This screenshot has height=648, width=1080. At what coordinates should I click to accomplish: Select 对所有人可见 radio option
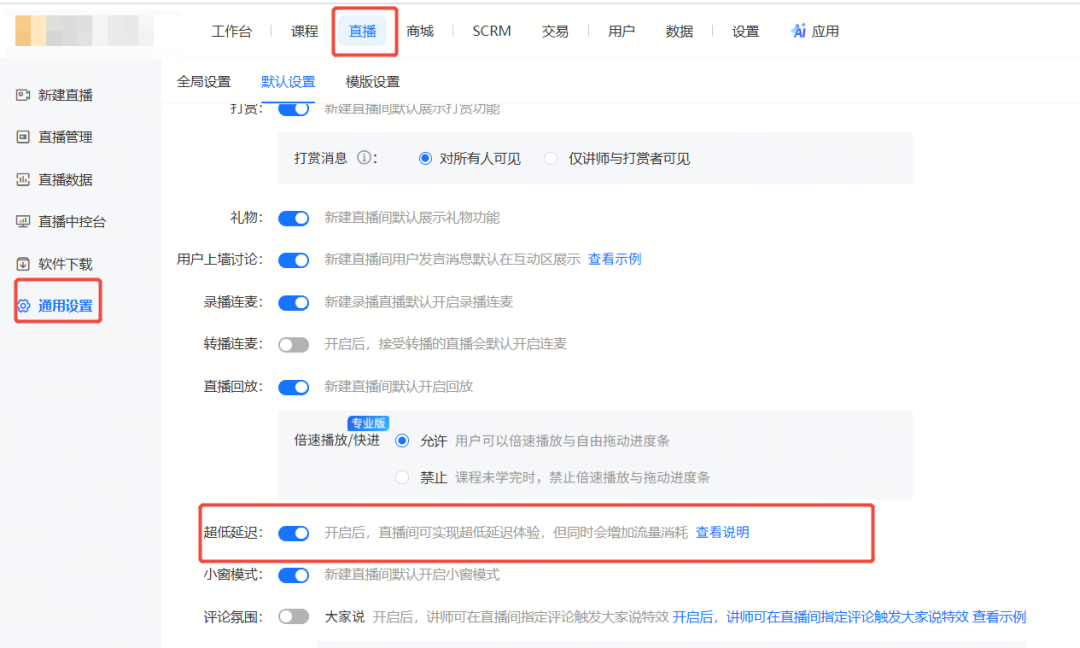[425, 158]
